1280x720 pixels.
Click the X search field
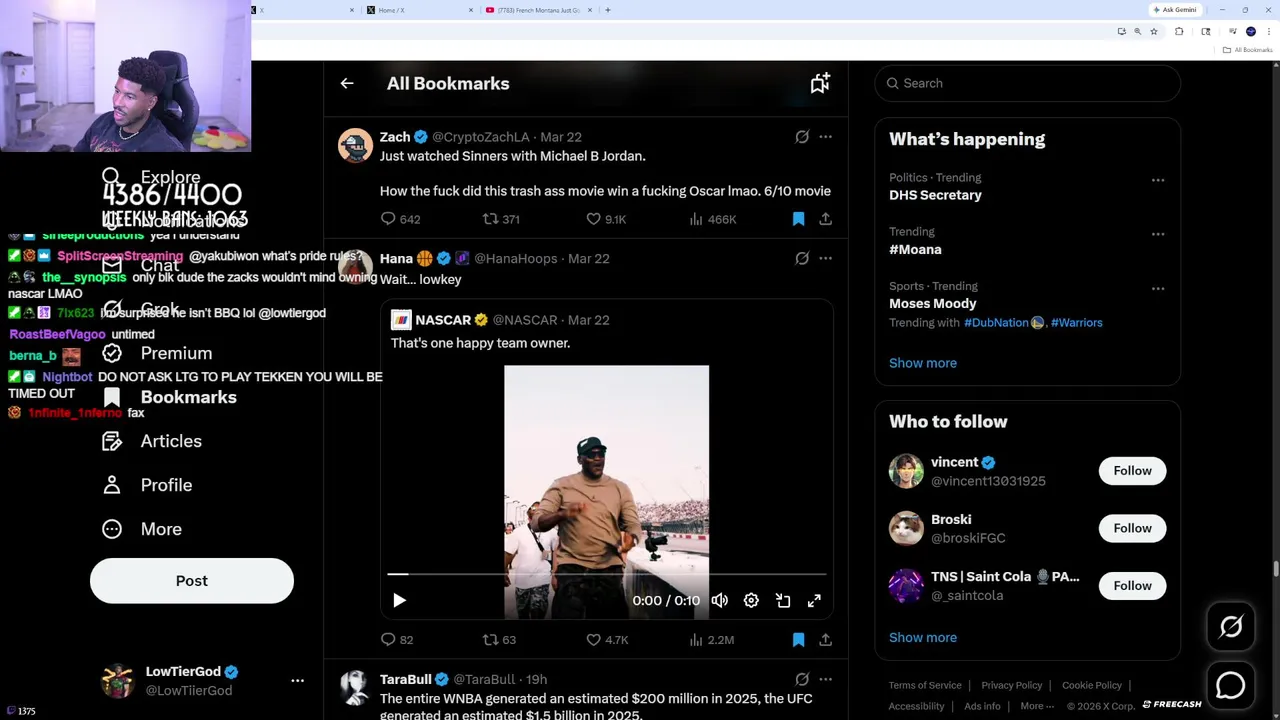tap(1027, 83)
